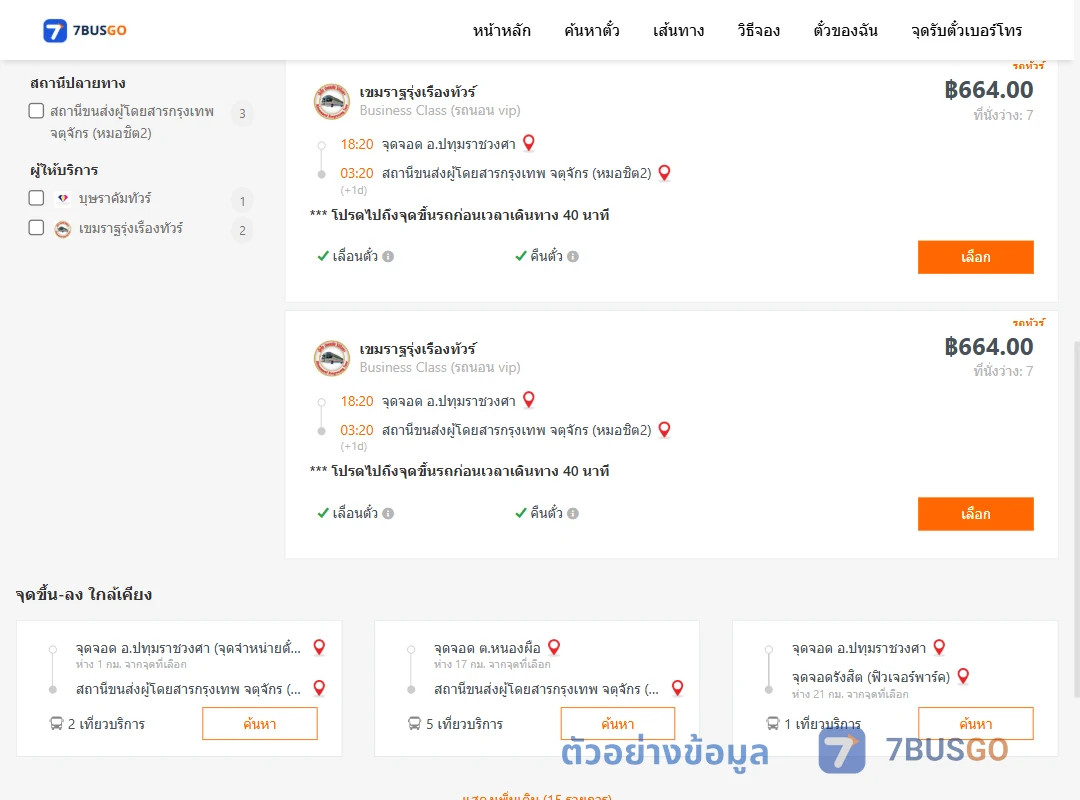Check the หมอชิต2 destination station filter
This screenshot has height=800, width=1080.
[37, 111]
